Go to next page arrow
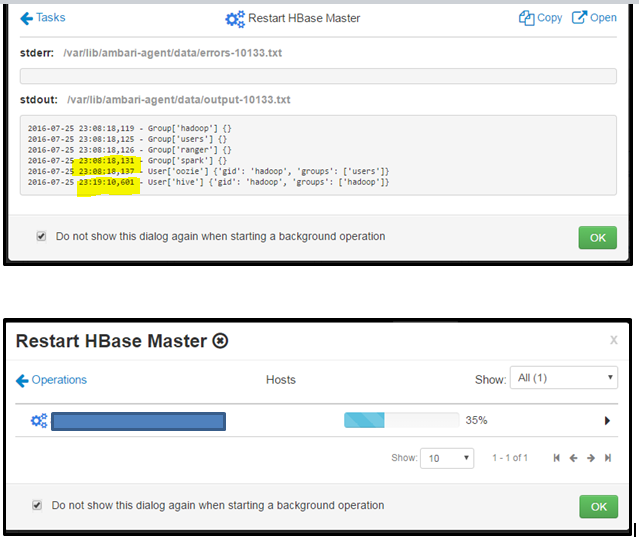This screenshot has width=639, height=540. [x=591, y=458]
